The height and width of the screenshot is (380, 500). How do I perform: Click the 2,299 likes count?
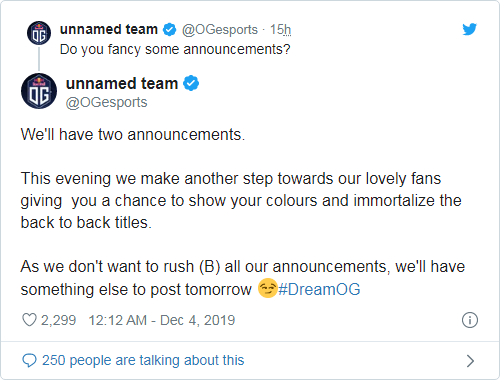click(58, 320)
